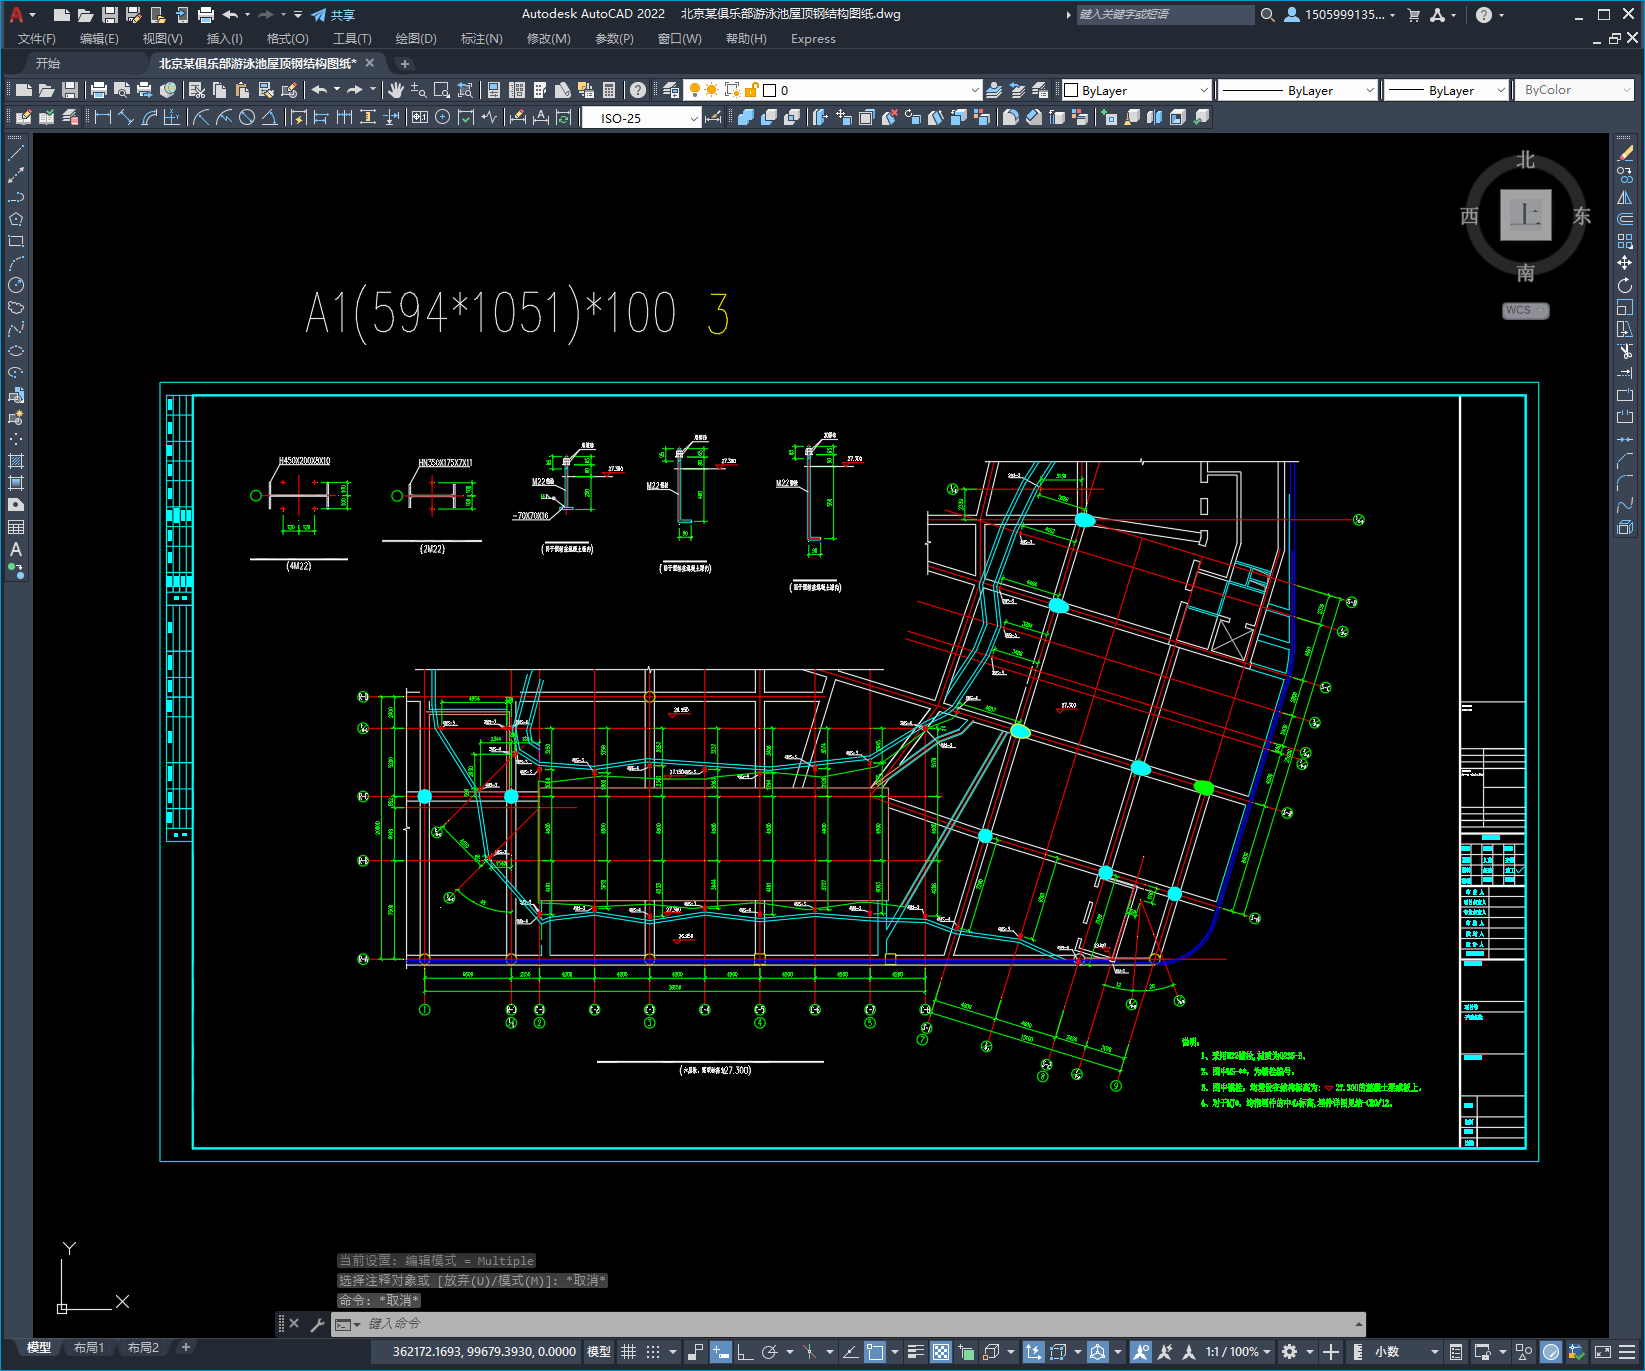Viewport: 1645px width, 1371px height.
Task: Select the Polygon draw tool
Action: (x=16, y=220)
